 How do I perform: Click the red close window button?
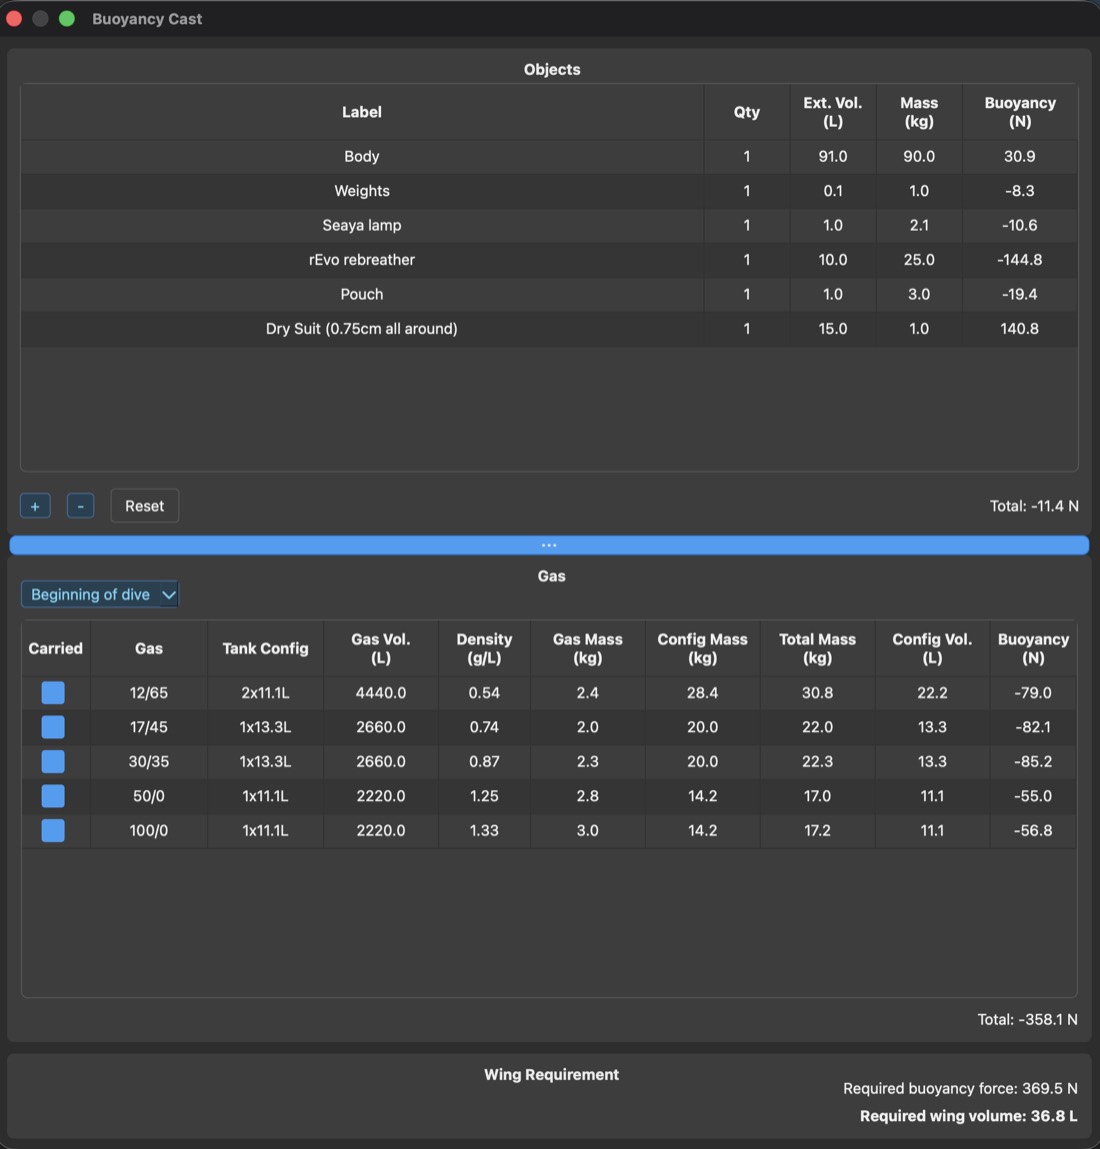pyautogui.click(x=14, y=18)
